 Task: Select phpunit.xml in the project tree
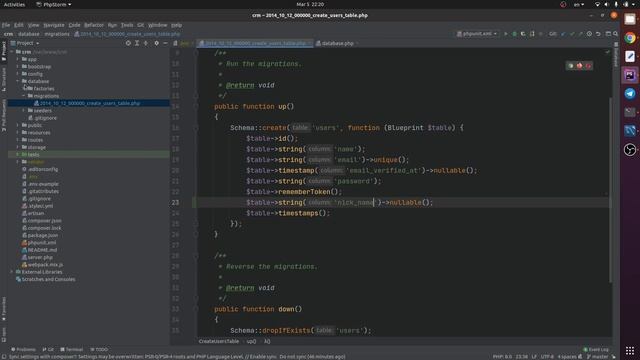(42, 243)
